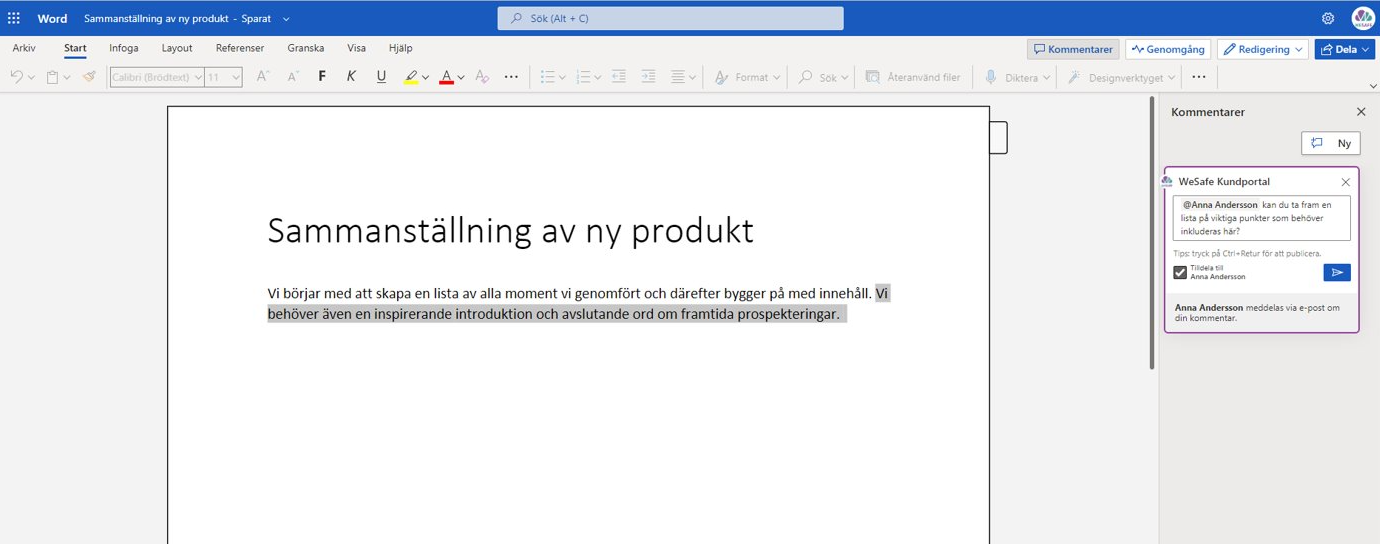The height and width of the screenshot is (544, 1380).
Task: Click the clear formatting eraser icon
Action: [482, 77]
